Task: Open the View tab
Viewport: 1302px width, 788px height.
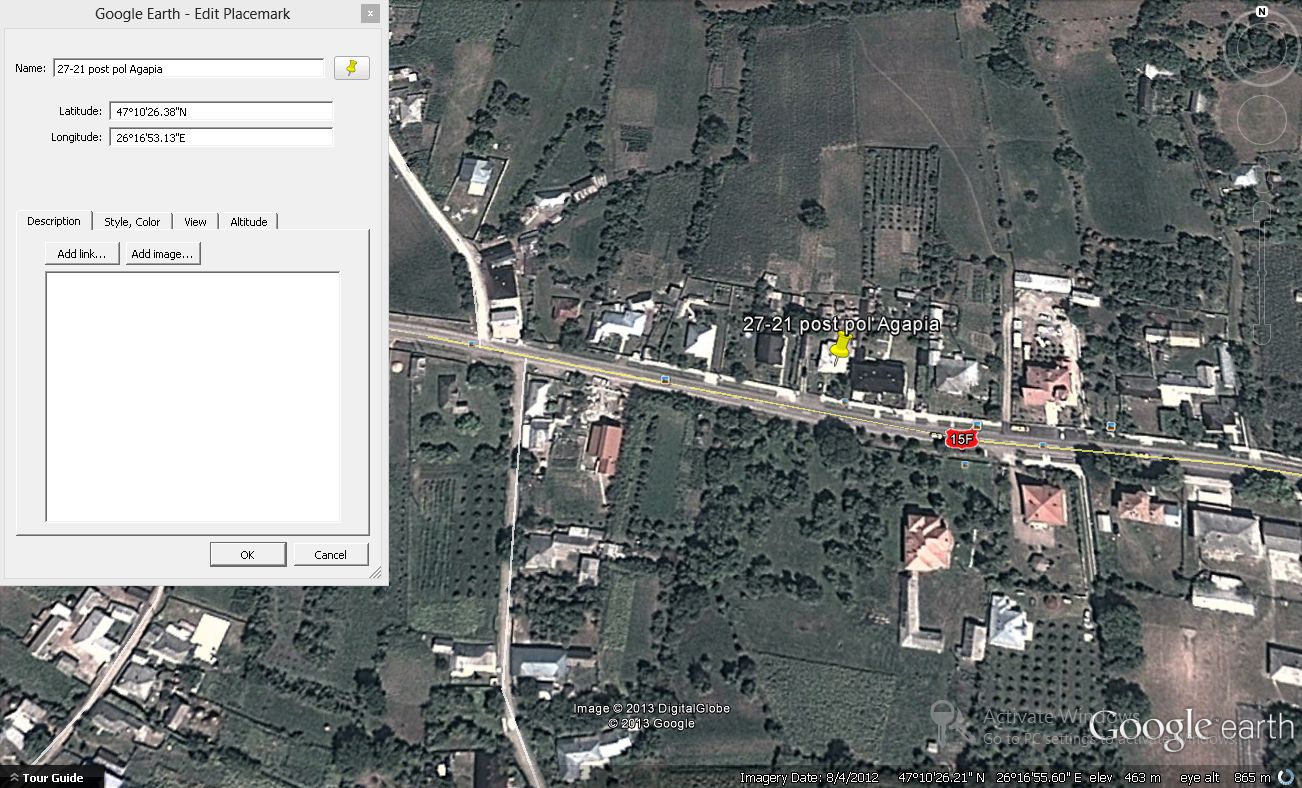Action: (x=195, y=222)
